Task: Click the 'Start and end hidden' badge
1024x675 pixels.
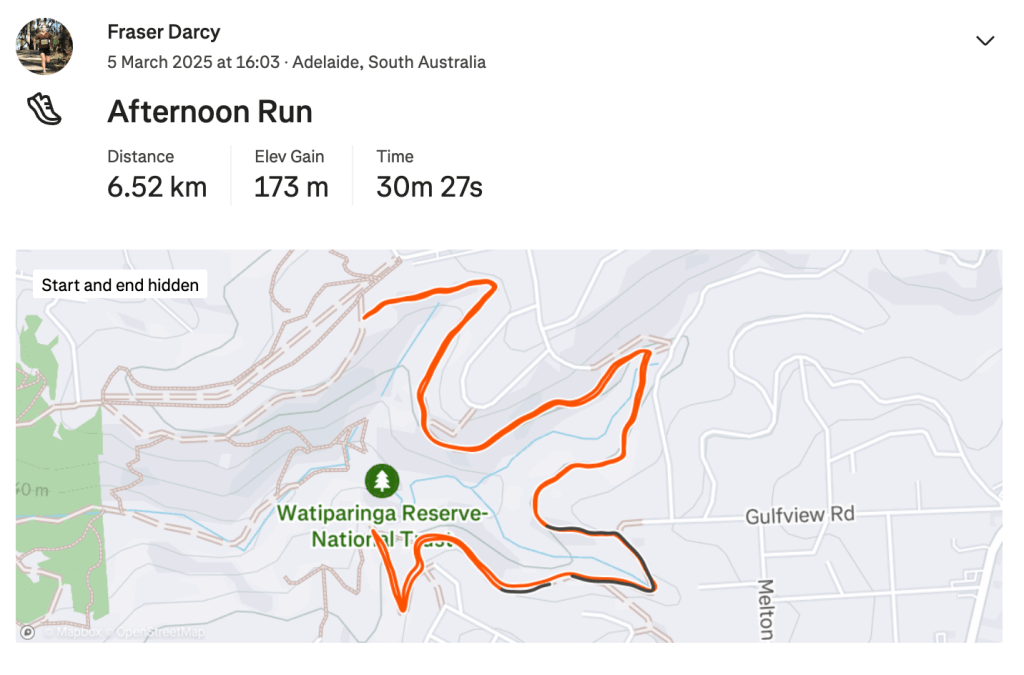Action: coord(120,285)
